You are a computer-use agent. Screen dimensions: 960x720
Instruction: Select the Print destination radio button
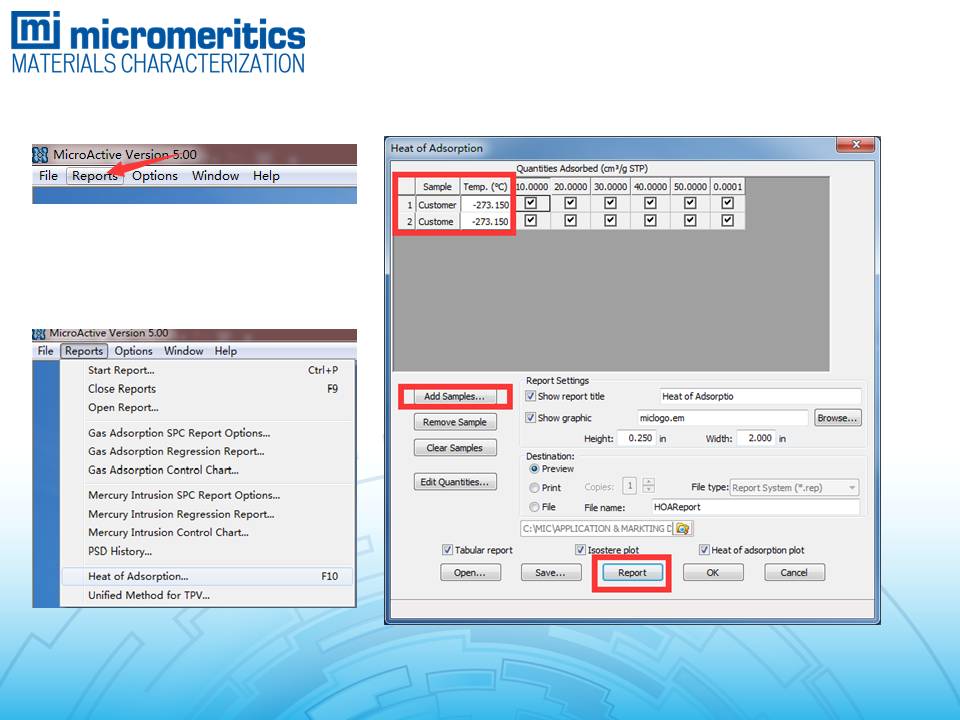pyautogui.click(x=534, y=488)
